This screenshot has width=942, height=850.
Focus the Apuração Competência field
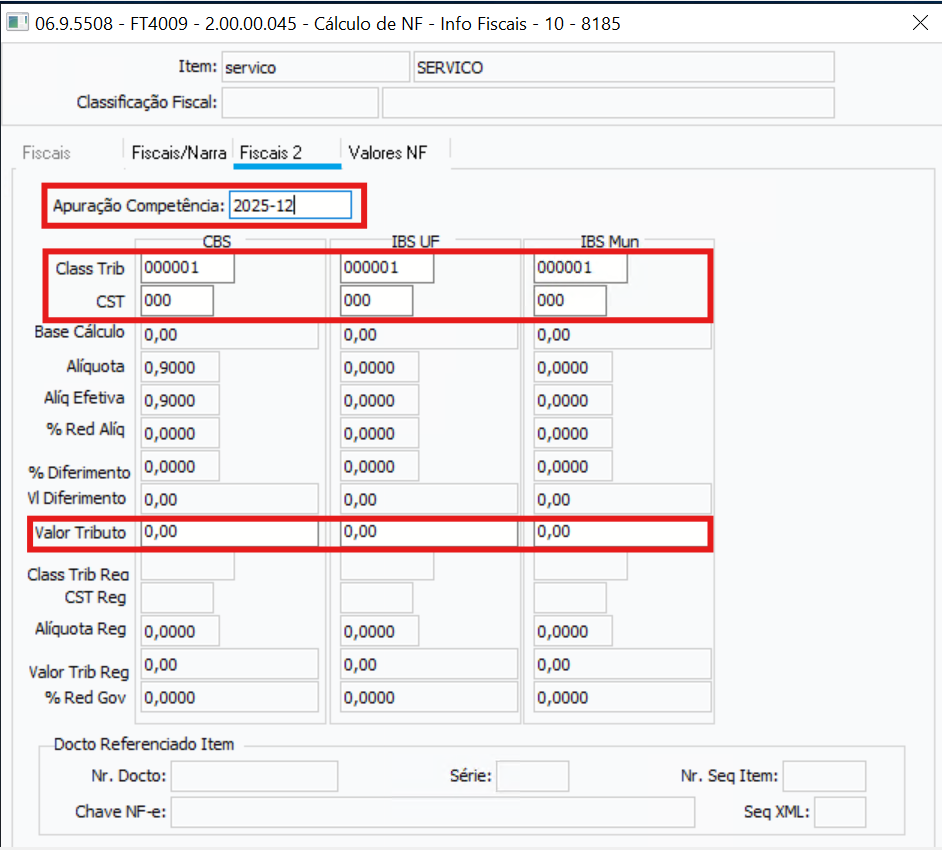coord(290,205)
